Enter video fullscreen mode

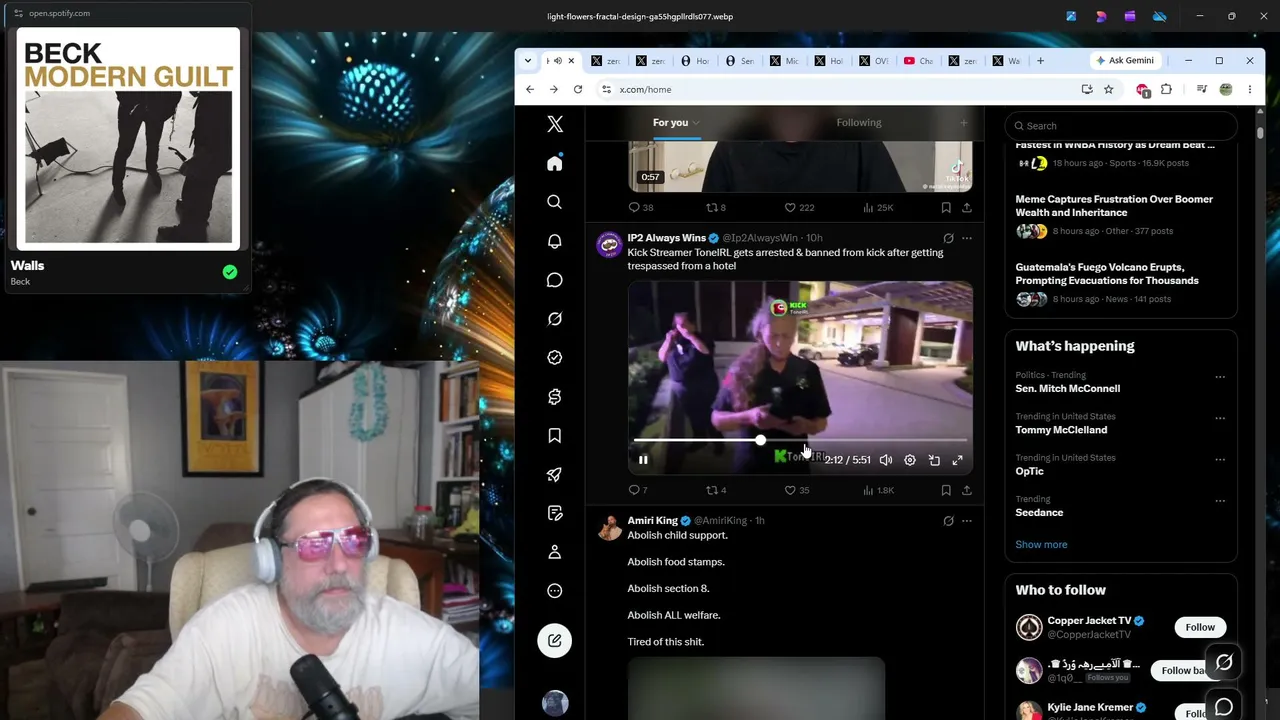[957, 460]
